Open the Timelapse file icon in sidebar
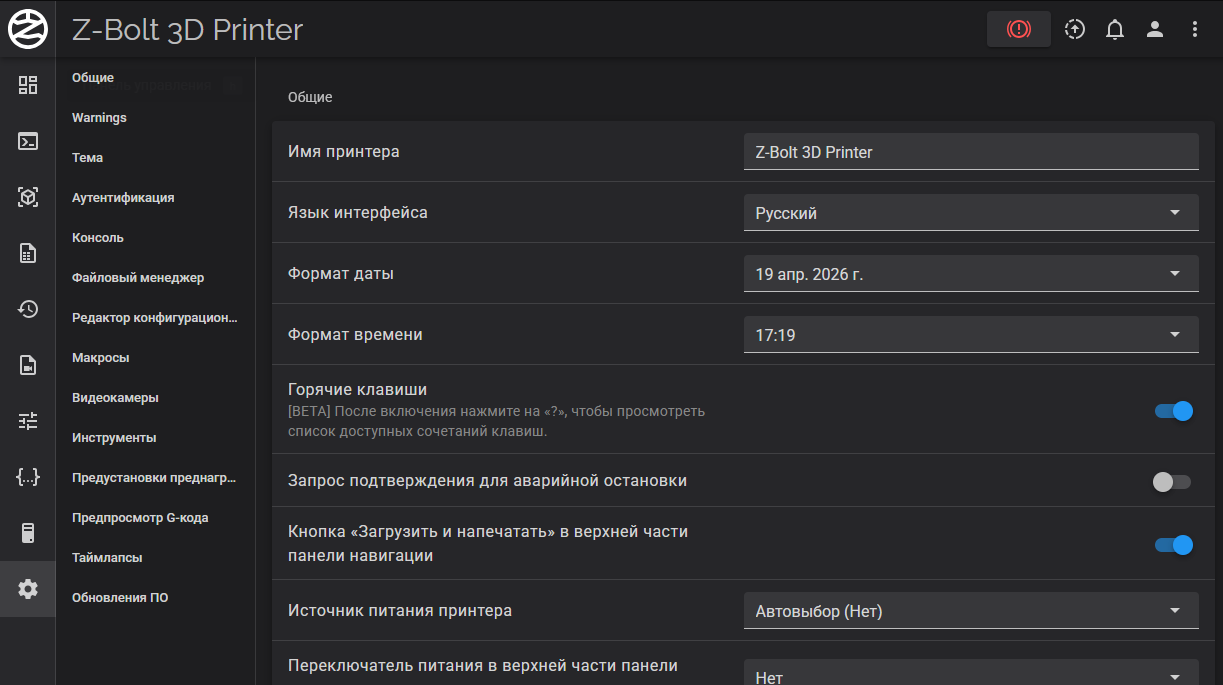 coord(28,365)
